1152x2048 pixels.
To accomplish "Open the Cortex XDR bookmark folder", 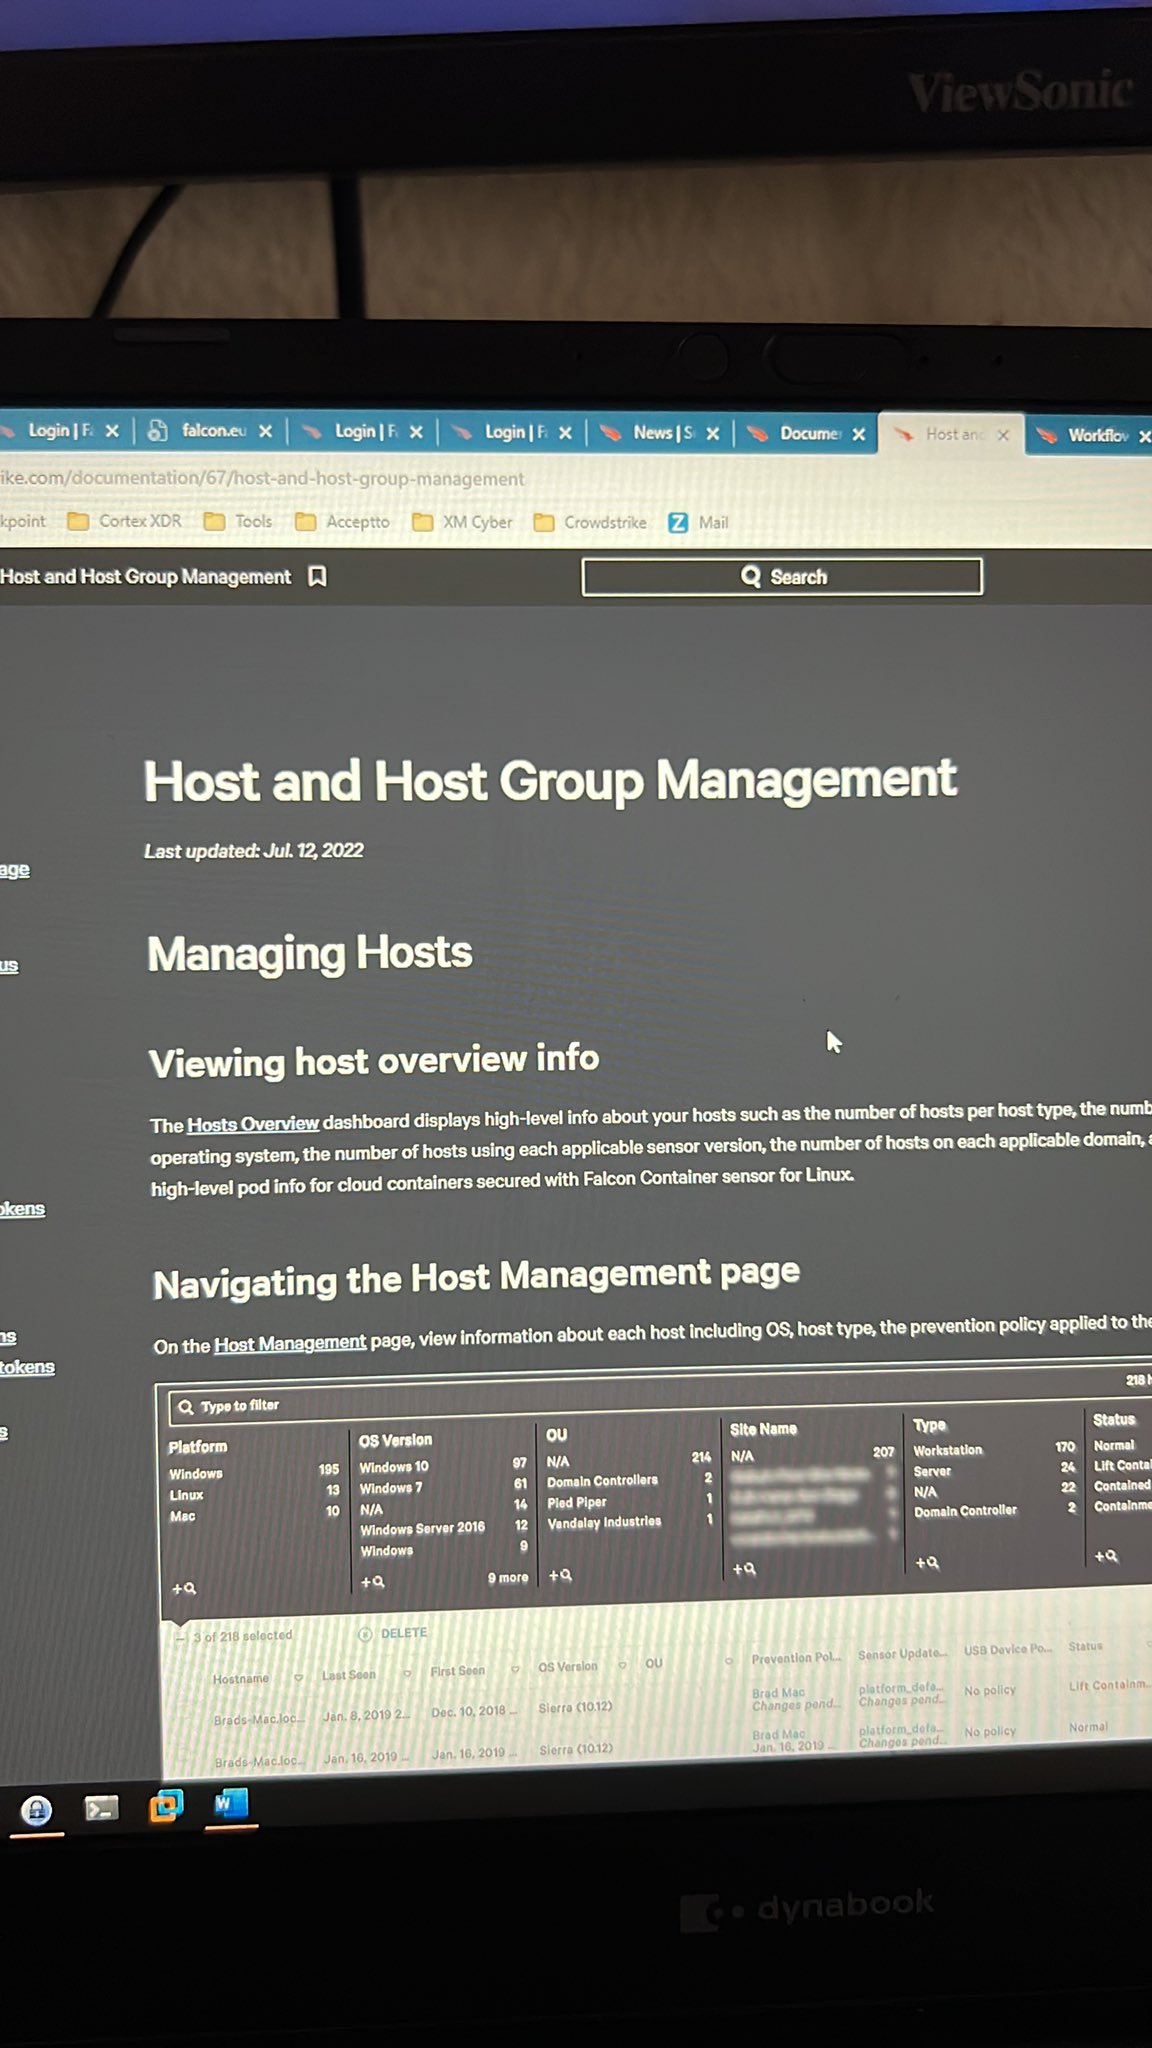I will 125,521.
